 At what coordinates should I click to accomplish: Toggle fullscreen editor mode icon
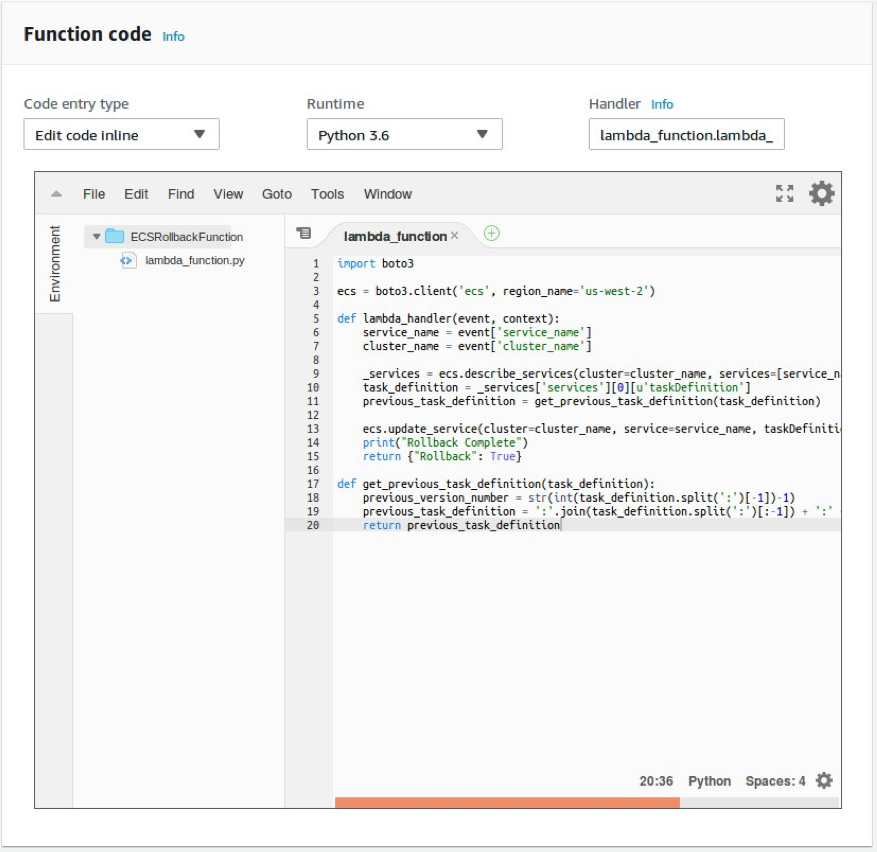click(x=785, y=194)
